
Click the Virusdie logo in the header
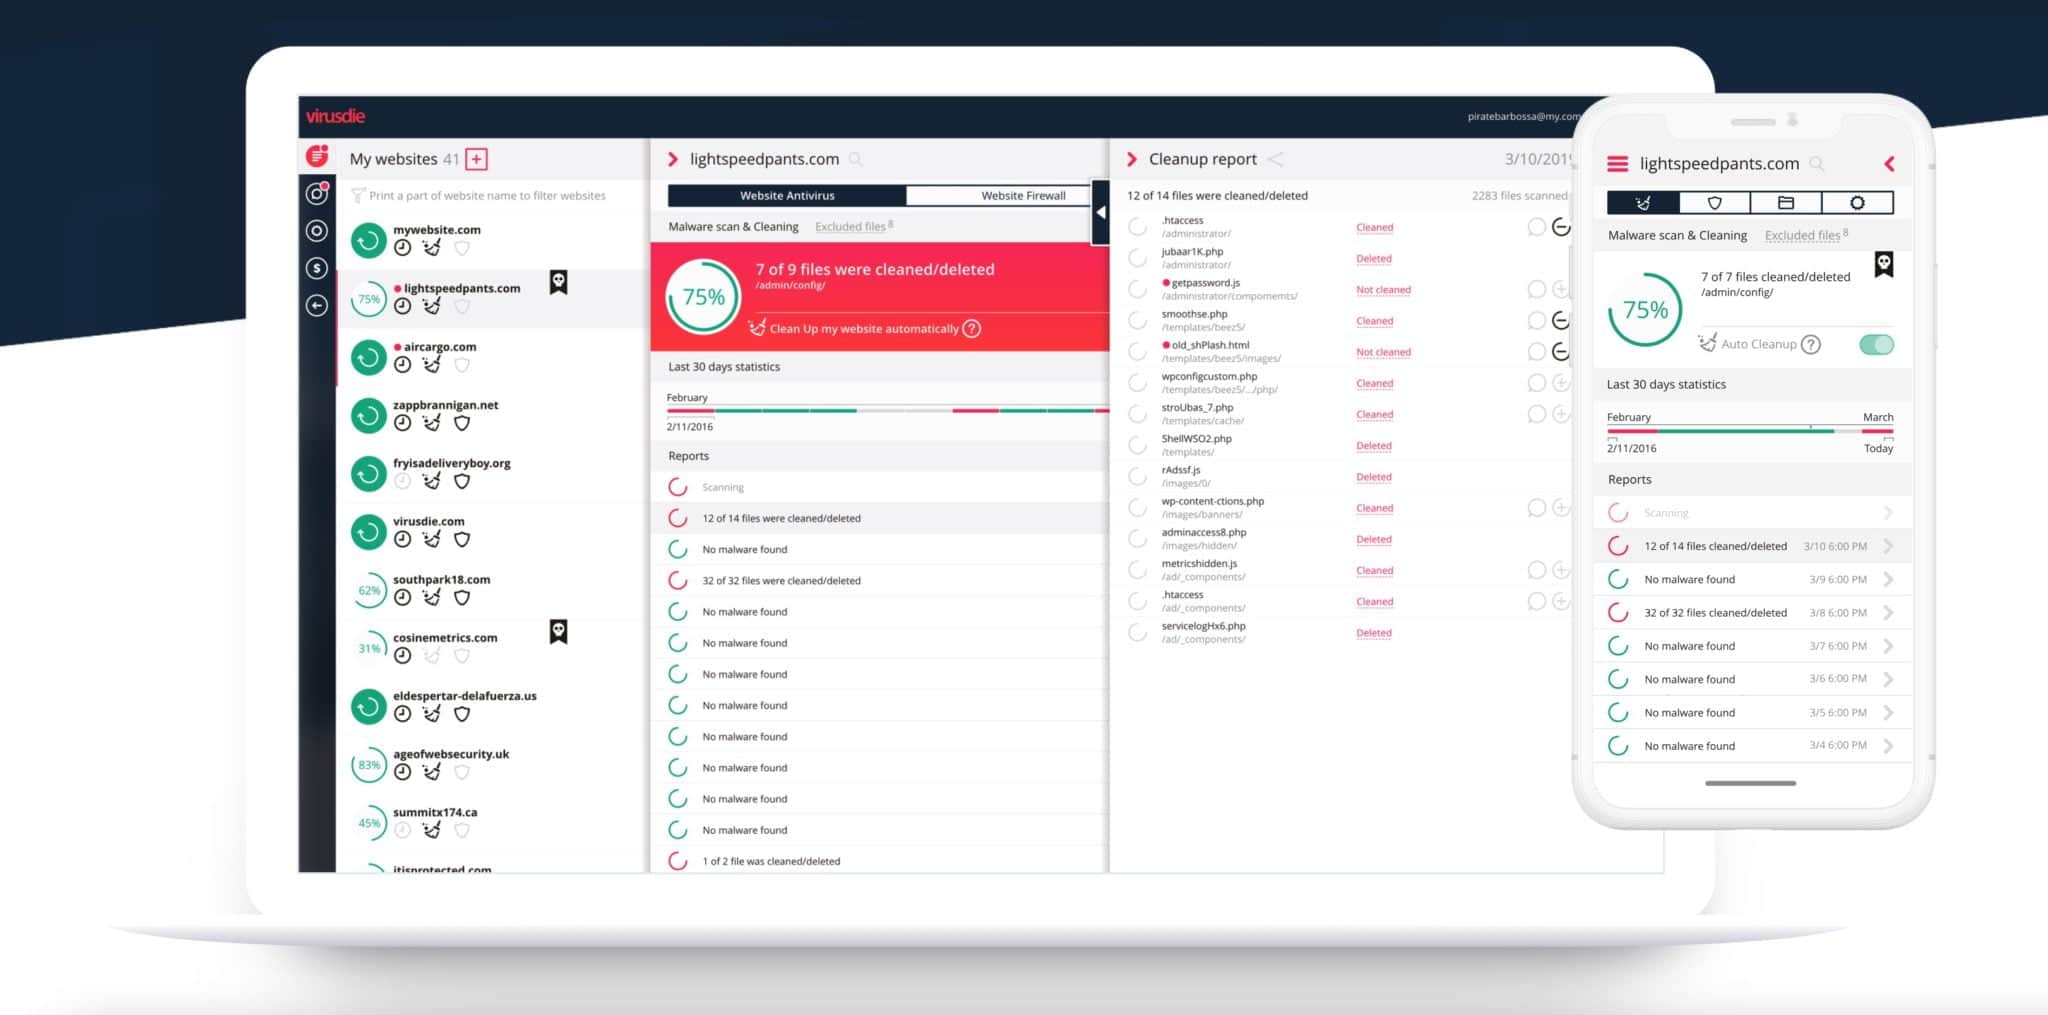point(335,116)
